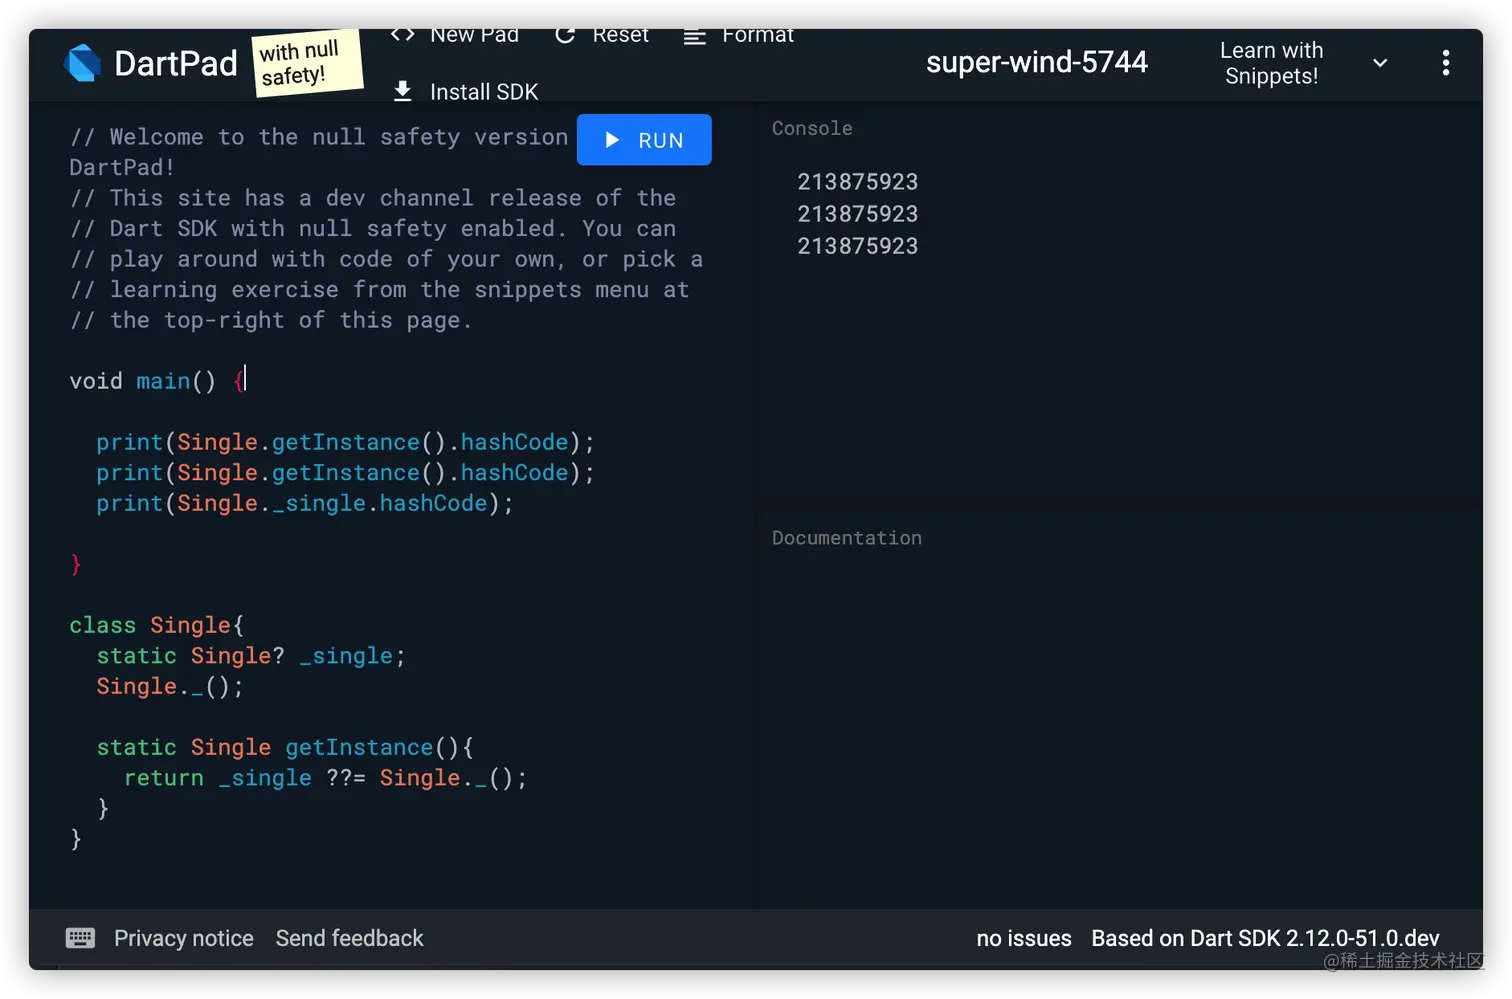Viewport: 1512px width, 999px height.
Task: Click the Reset circular arrow icon
Action: 565,35
